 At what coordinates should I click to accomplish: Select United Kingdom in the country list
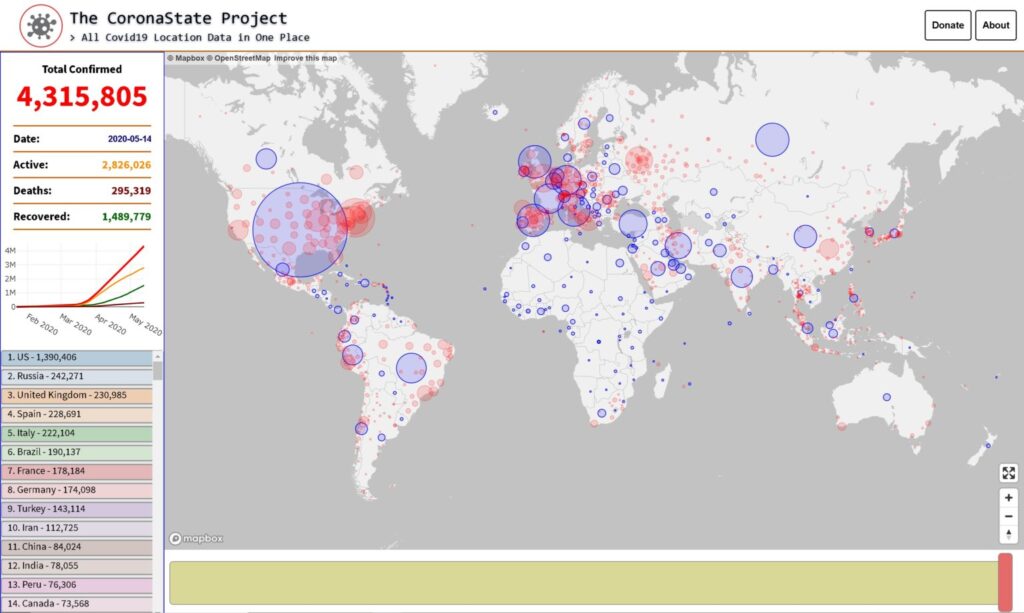(76, 395)
